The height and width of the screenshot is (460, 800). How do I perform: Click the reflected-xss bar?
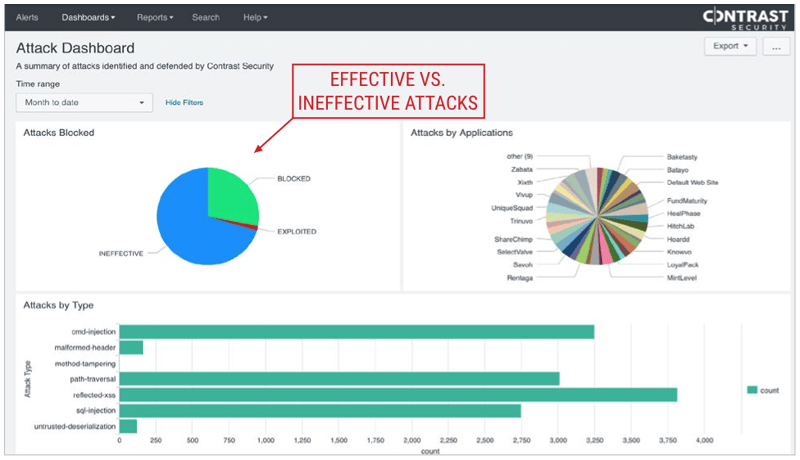coord(398,395)
